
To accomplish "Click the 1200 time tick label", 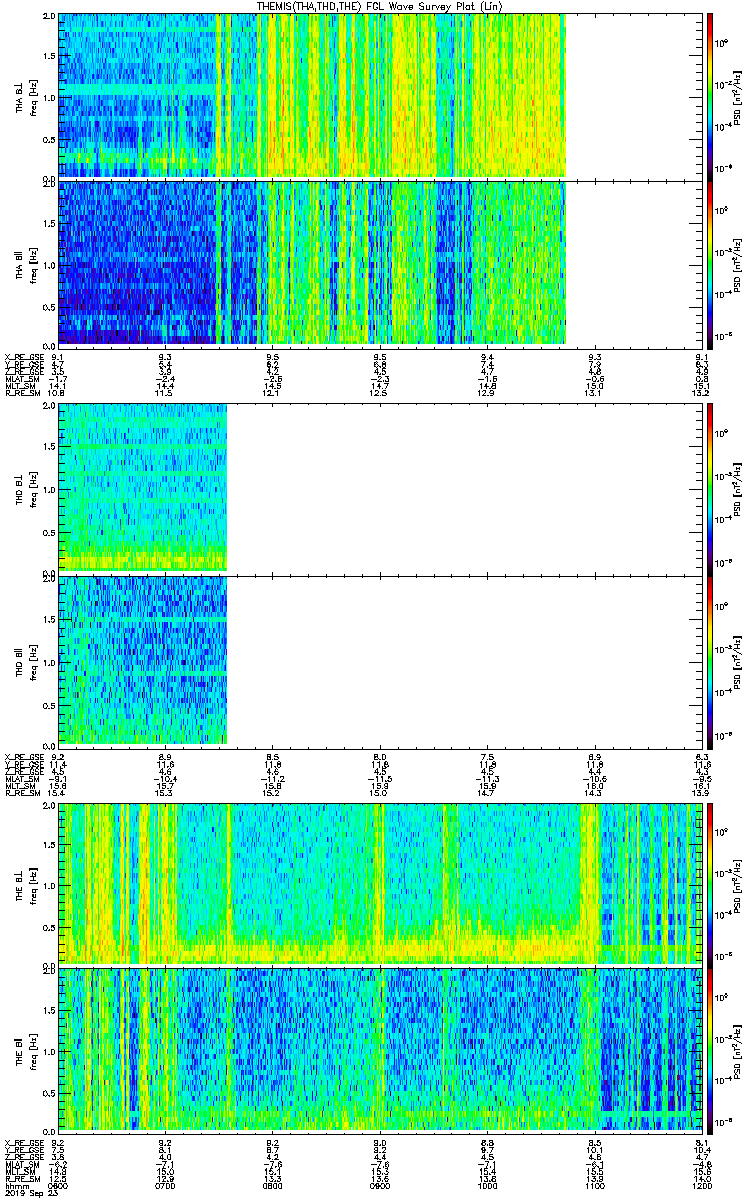I will (x=703, y=1186).
